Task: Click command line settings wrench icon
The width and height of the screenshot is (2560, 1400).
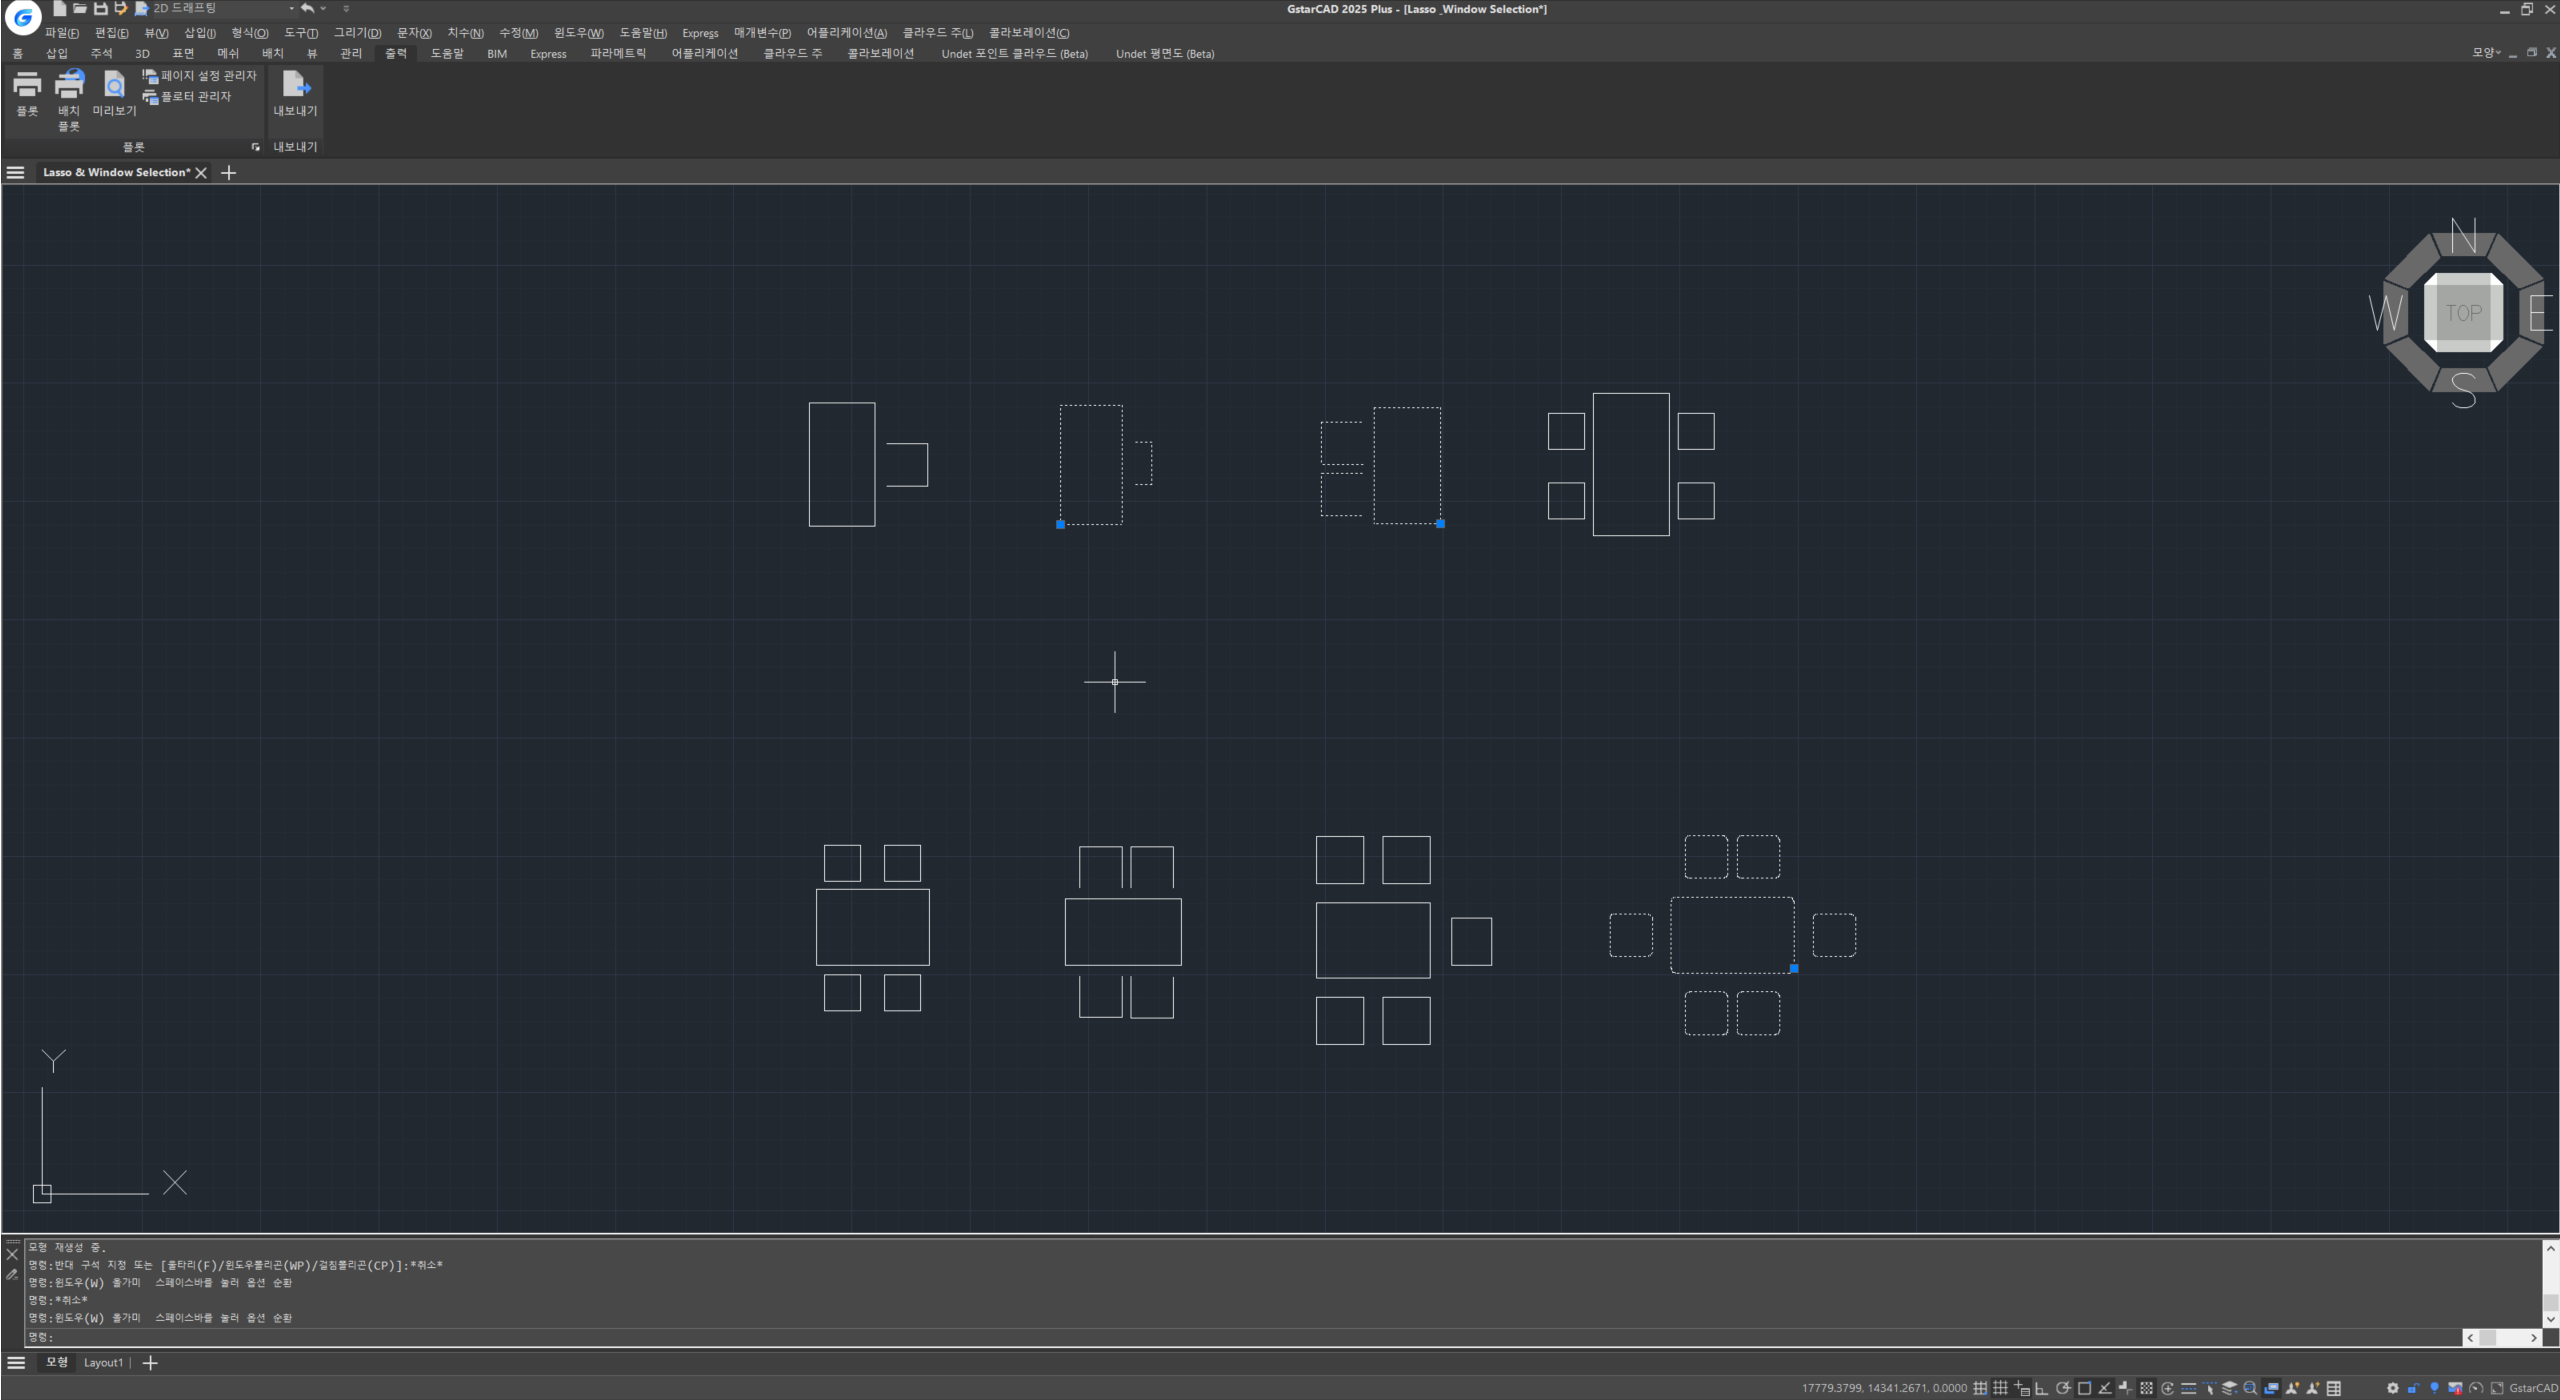Action: 12,1275
